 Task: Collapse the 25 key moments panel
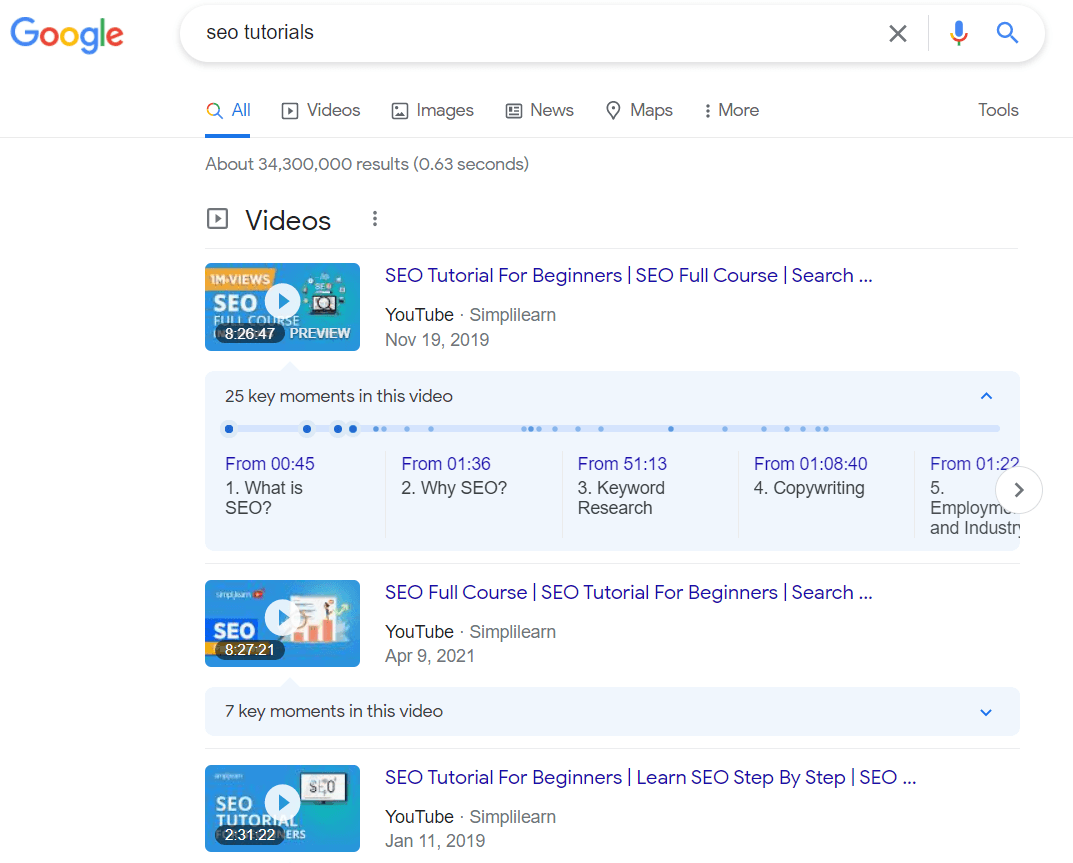click(986, 395)
